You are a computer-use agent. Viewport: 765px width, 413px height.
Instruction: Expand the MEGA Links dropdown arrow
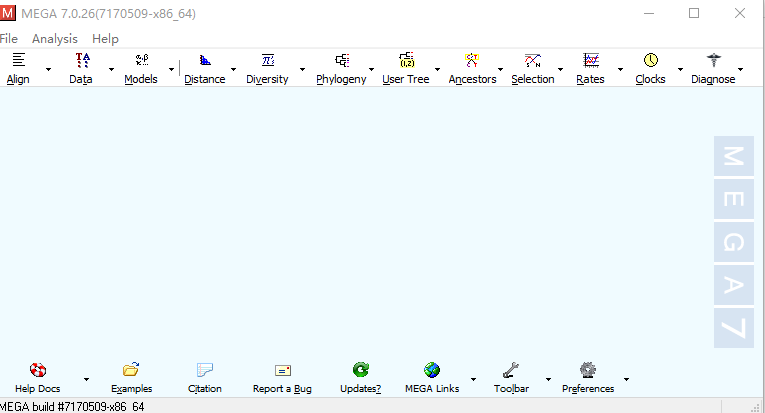click(x=473, y=379)
